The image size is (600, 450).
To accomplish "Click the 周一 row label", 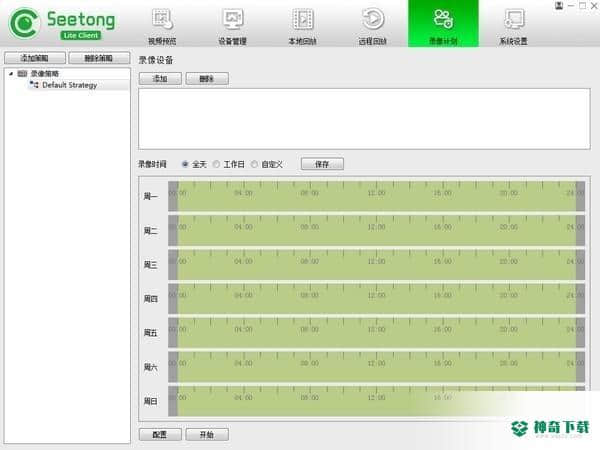I will click(x=150, y=197).
